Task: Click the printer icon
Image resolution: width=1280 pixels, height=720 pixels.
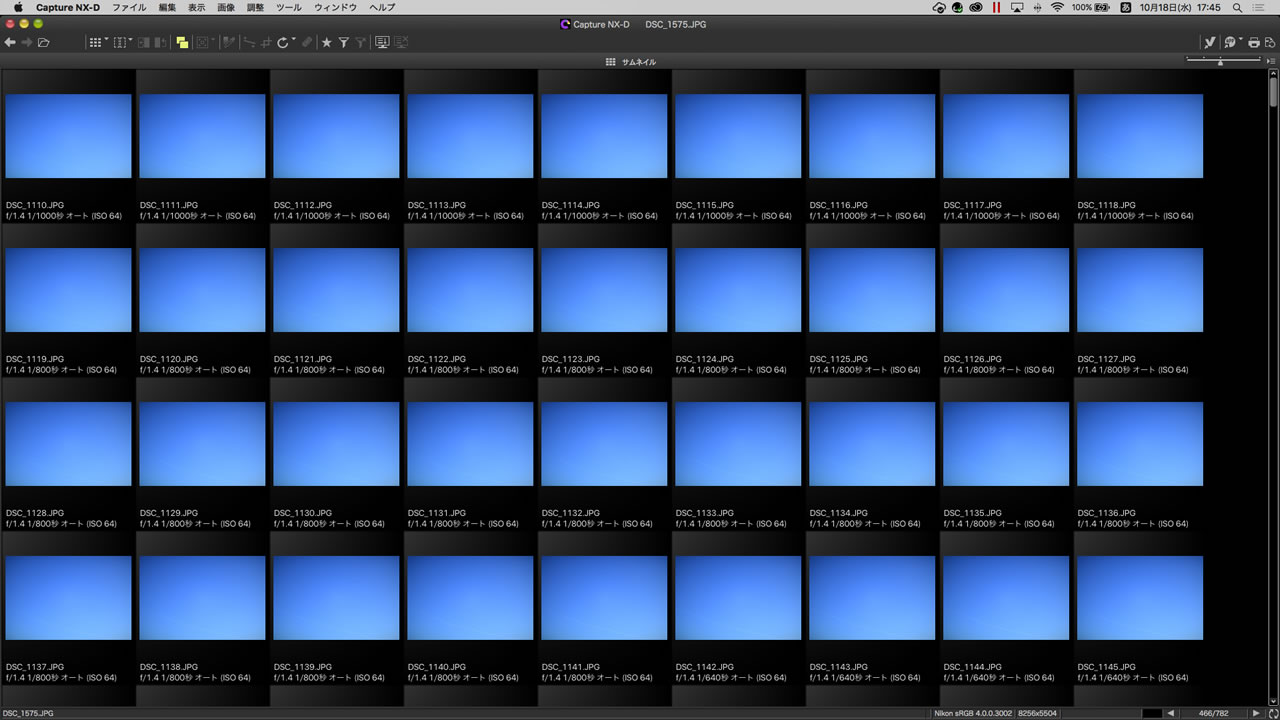Action: tap(1254, 42)
